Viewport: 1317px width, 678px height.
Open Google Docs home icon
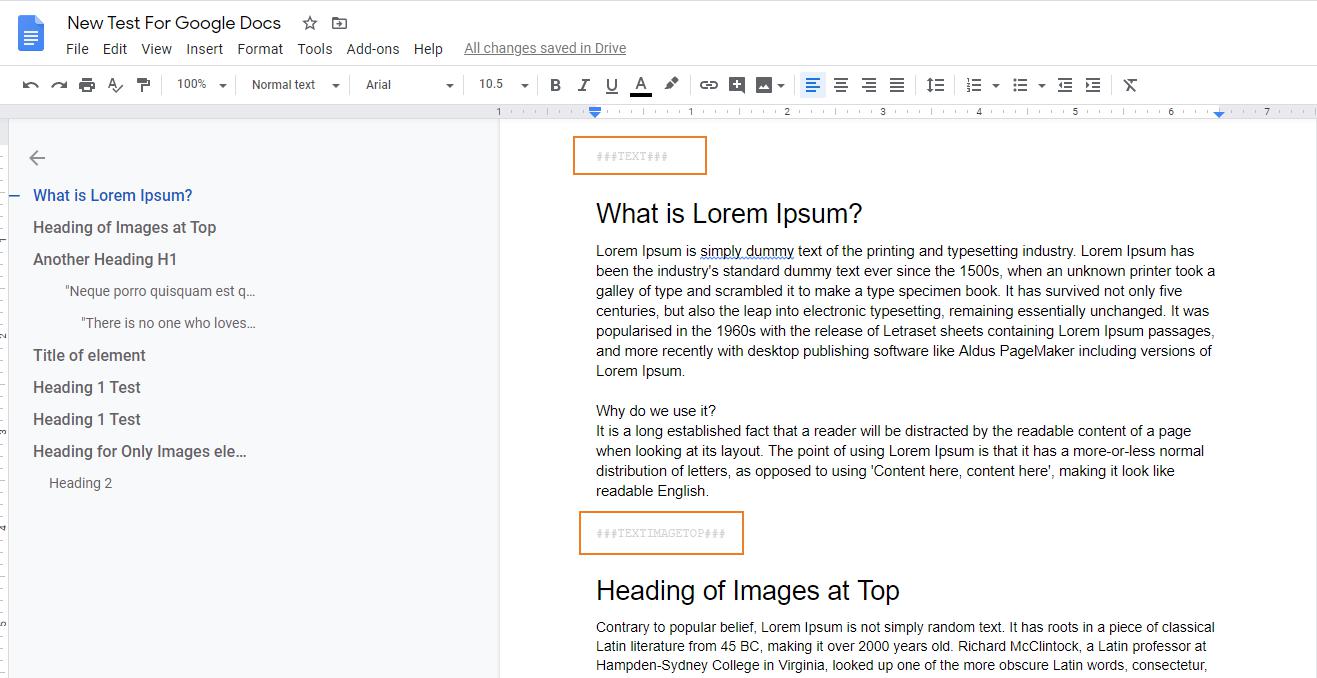click(31, 34)
